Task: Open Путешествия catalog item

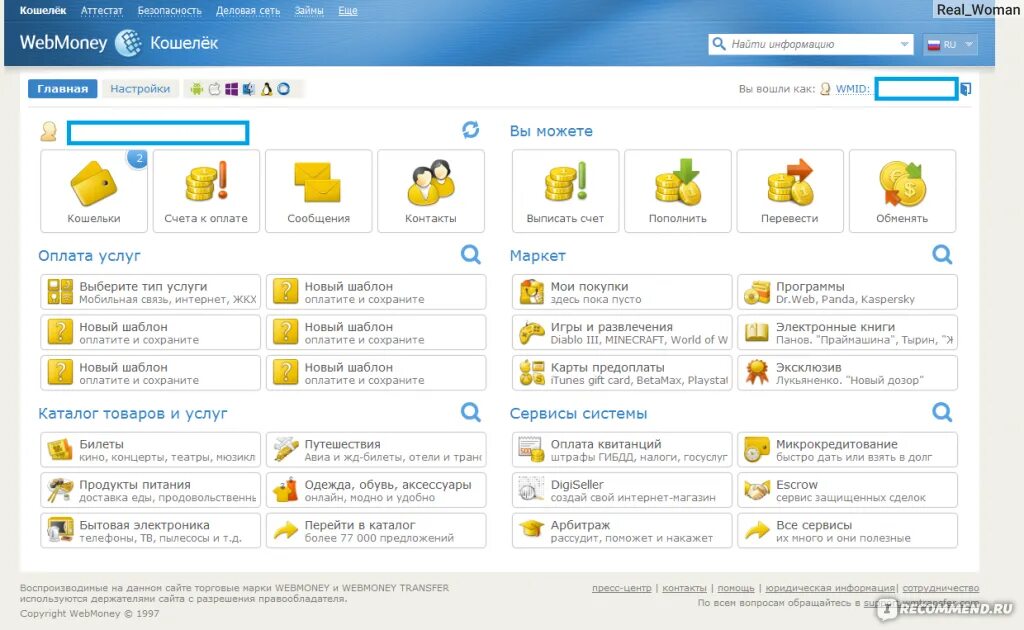Action: [376, 450]
